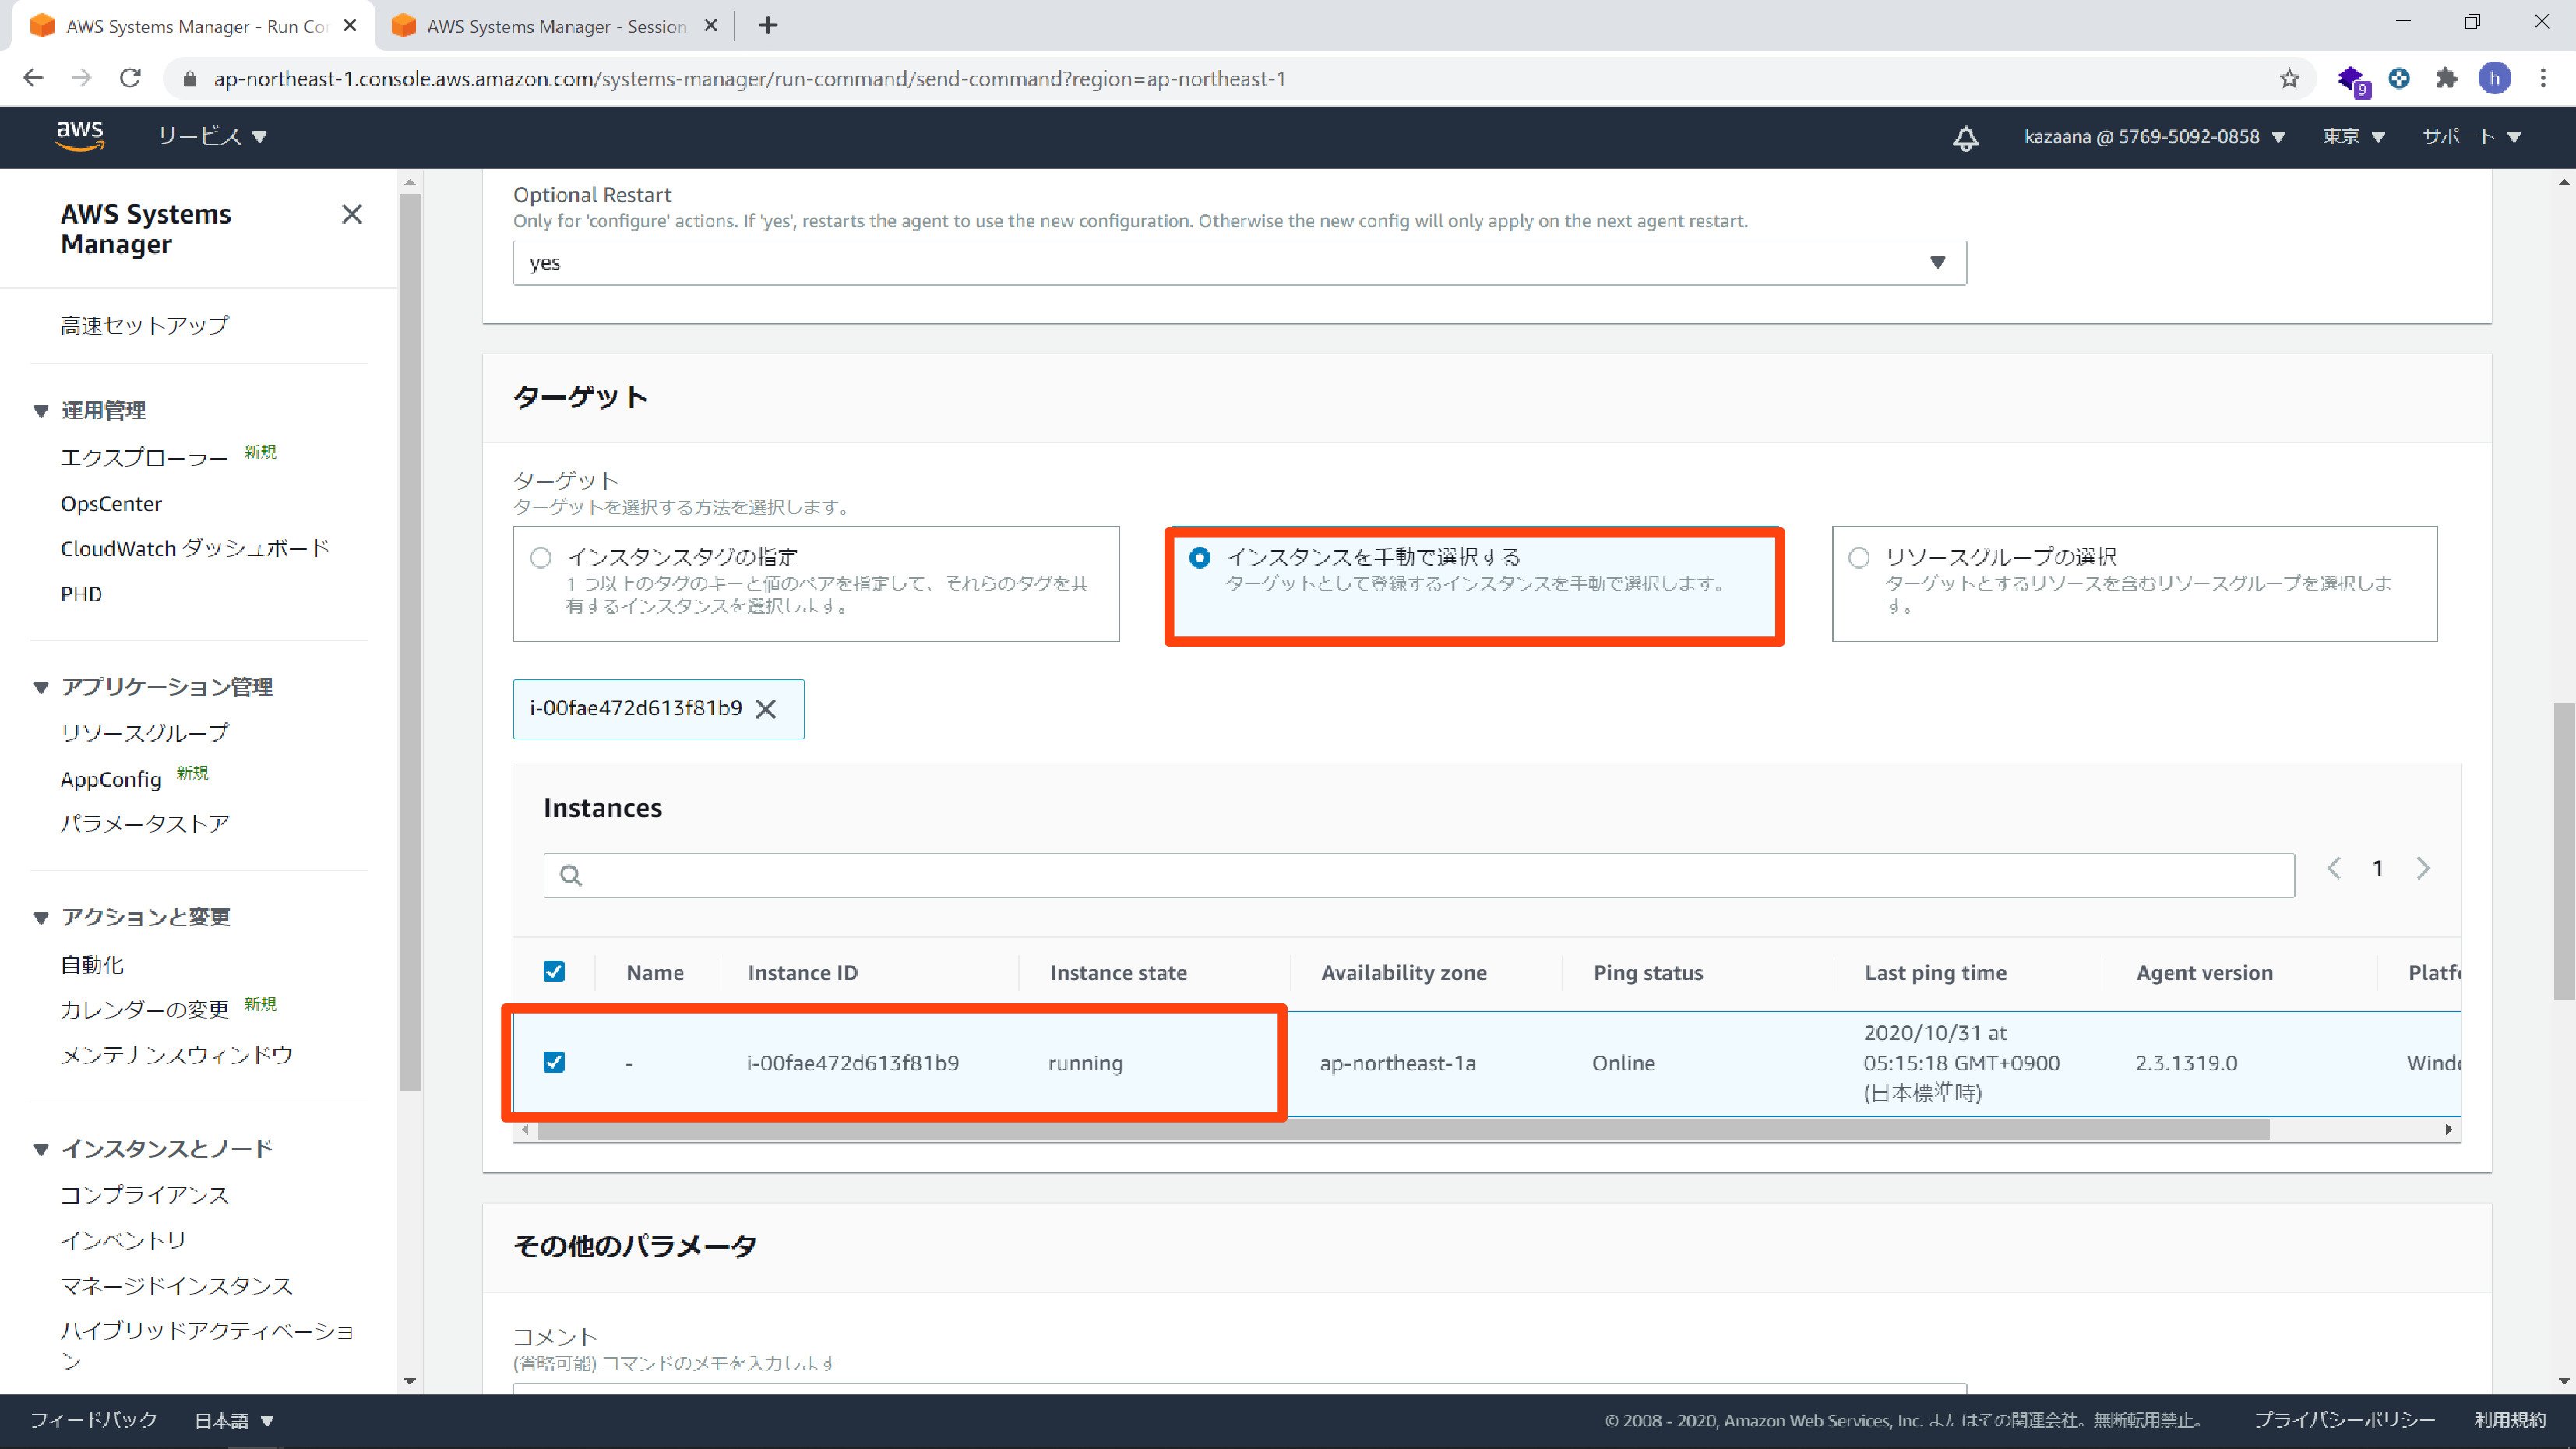Open 高速セットアップ in sidebar
The width and height of the screenshot is (2576, 1449).
point(145,325)
